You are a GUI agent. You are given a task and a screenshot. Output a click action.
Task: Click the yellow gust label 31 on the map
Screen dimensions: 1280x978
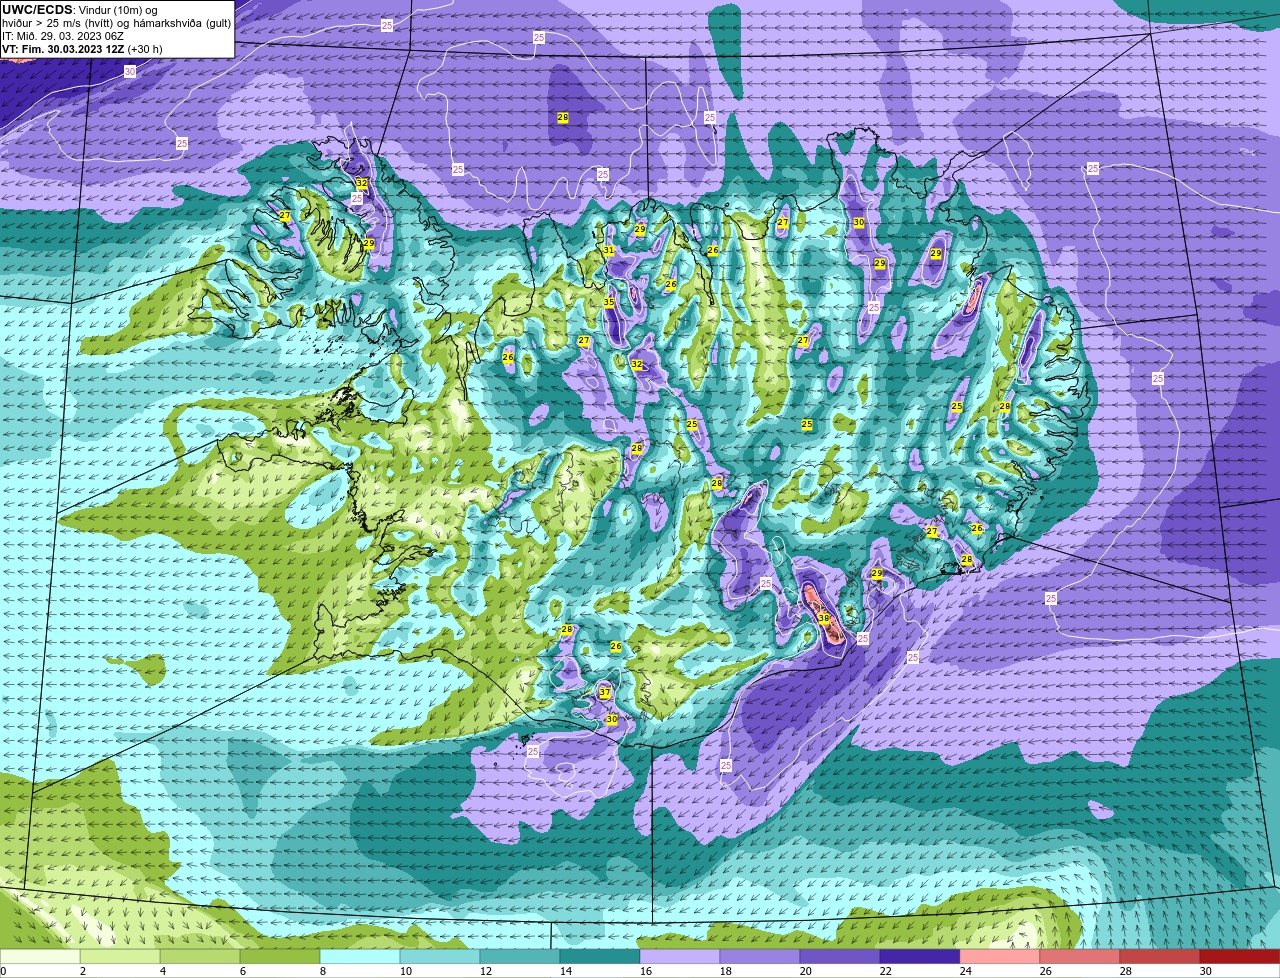point(609,250)
